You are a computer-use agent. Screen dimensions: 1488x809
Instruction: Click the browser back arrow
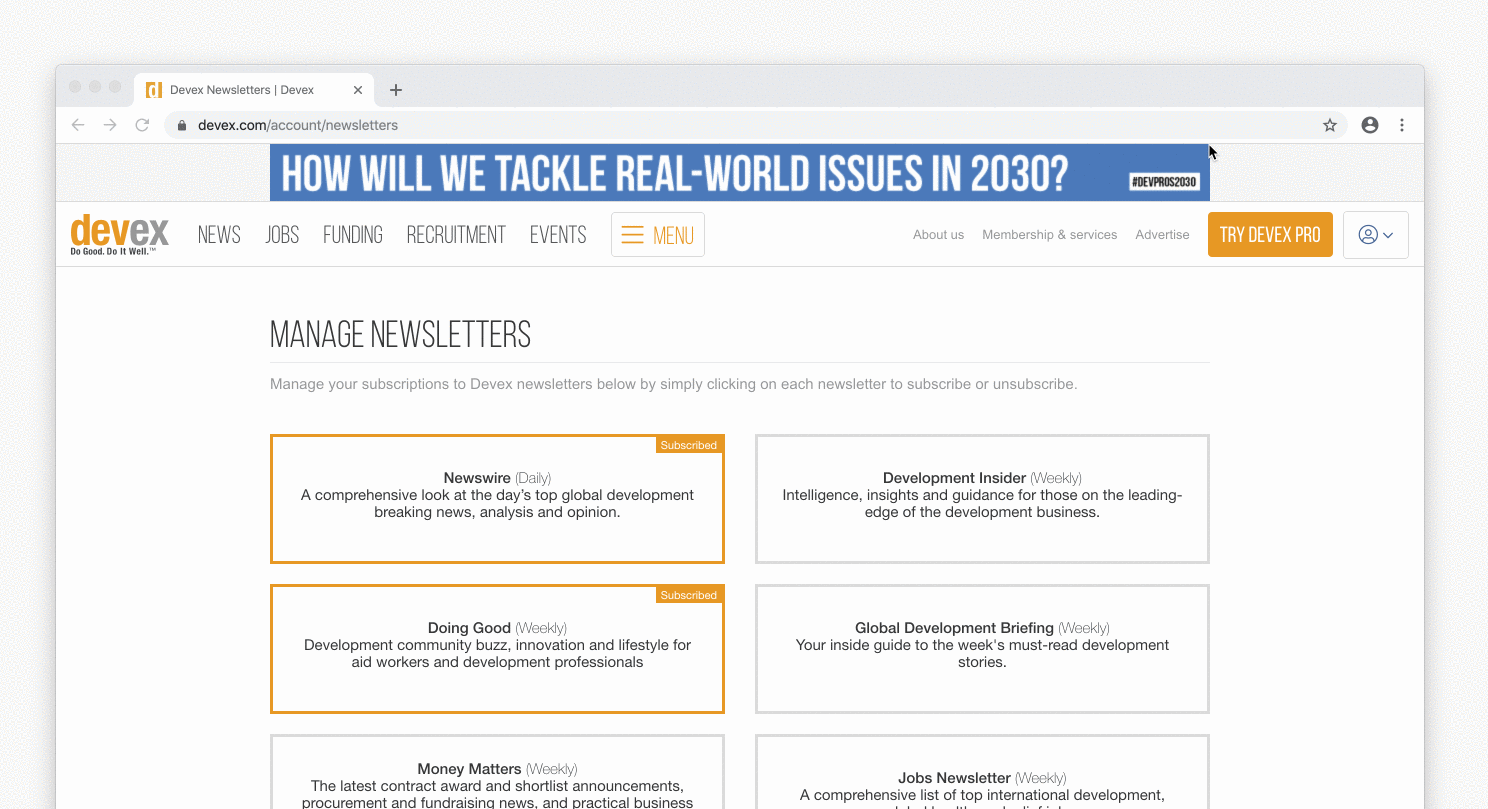click(78, 125)
